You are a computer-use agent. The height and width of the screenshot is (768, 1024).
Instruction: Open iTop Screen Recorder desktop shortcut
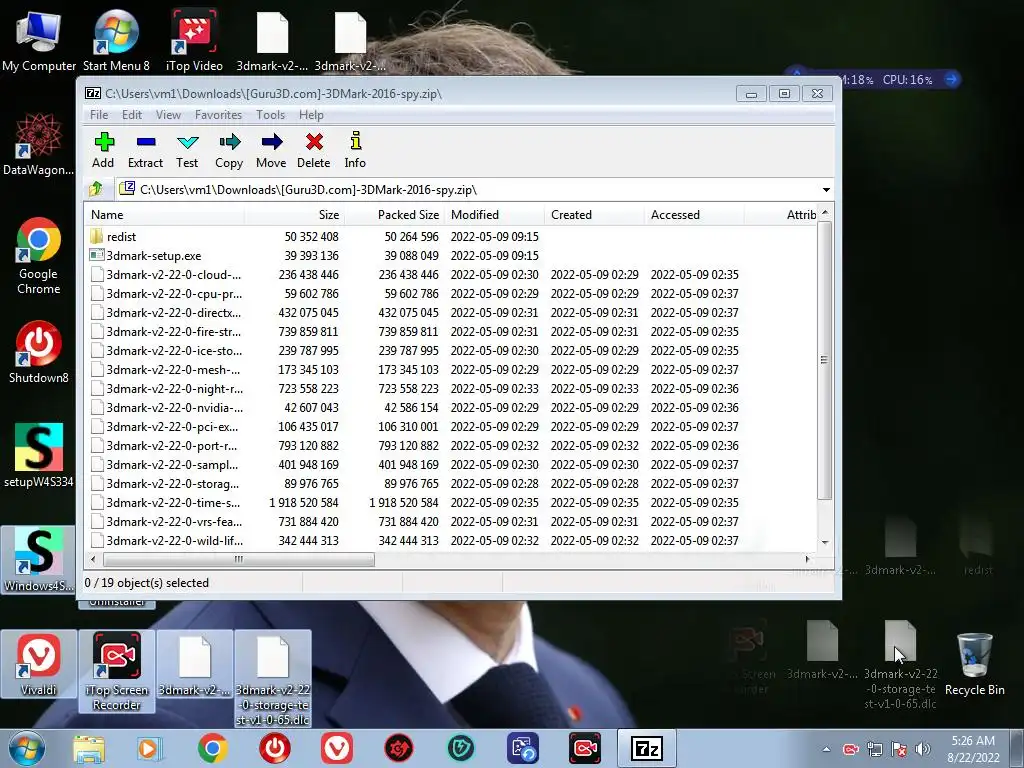[116, 671]
